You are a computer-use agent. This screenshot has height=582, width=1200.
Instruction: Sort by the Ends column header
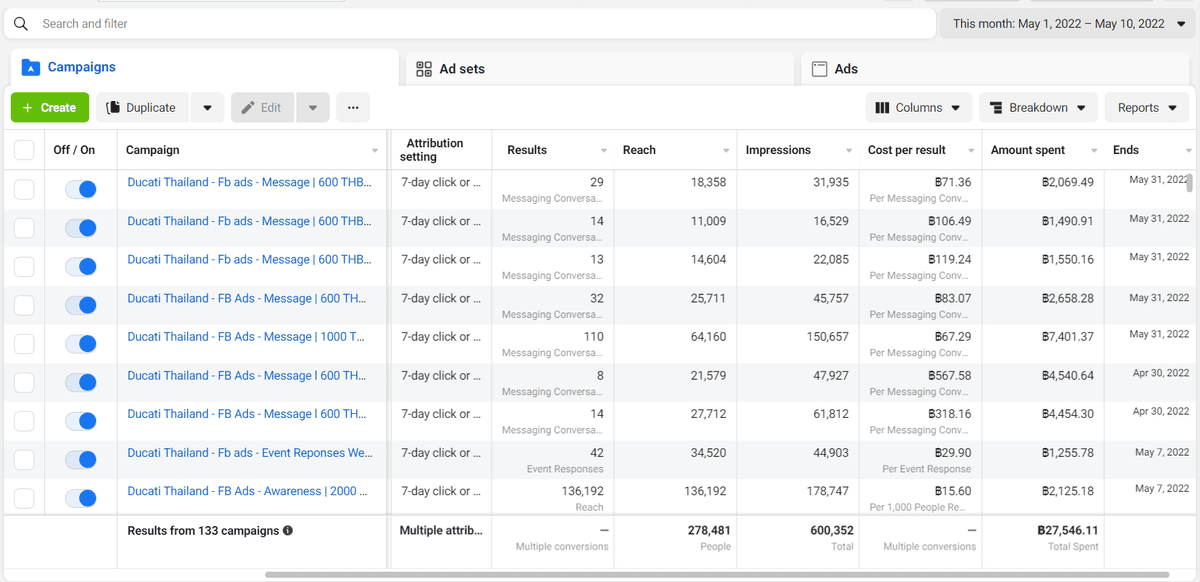click(x=1151, y=150)
